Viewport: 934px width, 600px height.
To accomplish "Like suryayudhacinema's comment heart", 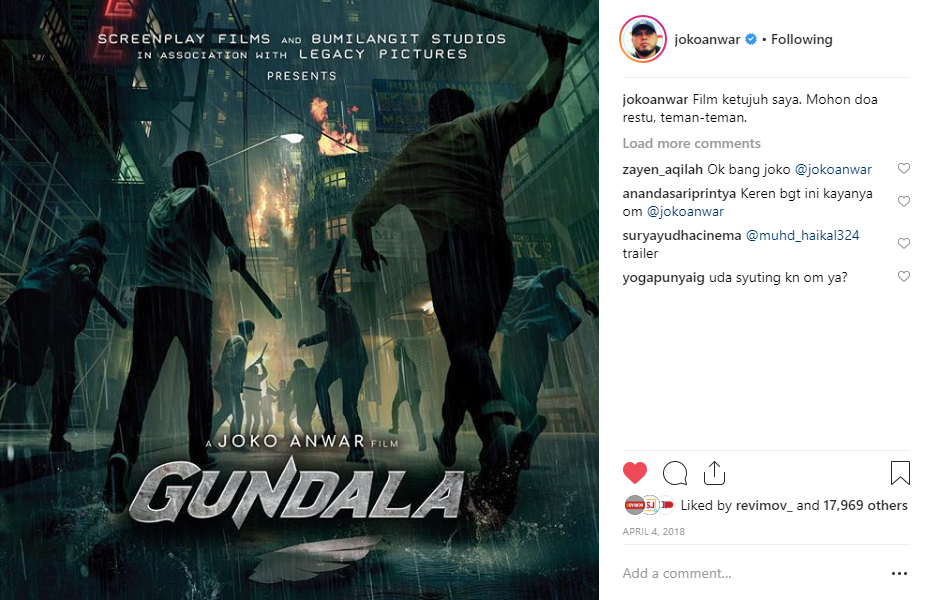I will pyautogui.click(x=904, y=243).
